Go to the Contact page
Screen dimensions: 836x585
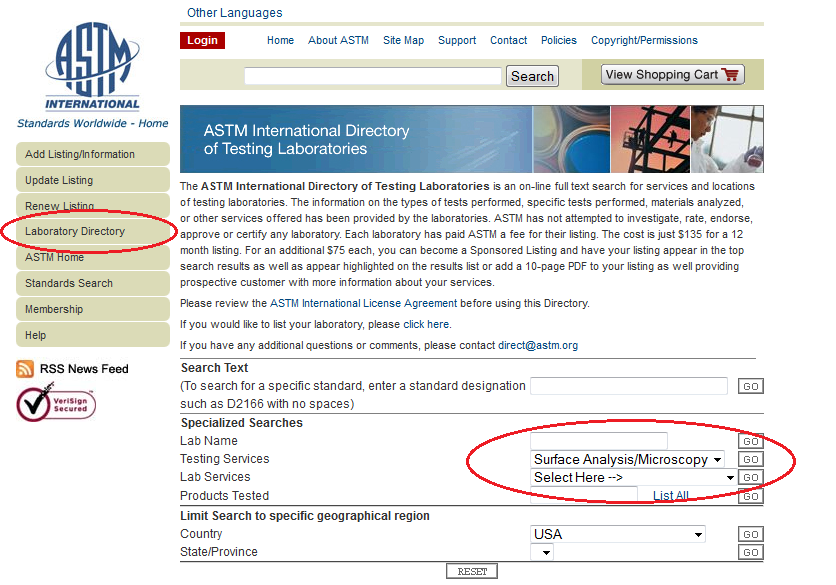tap(508, 40)
